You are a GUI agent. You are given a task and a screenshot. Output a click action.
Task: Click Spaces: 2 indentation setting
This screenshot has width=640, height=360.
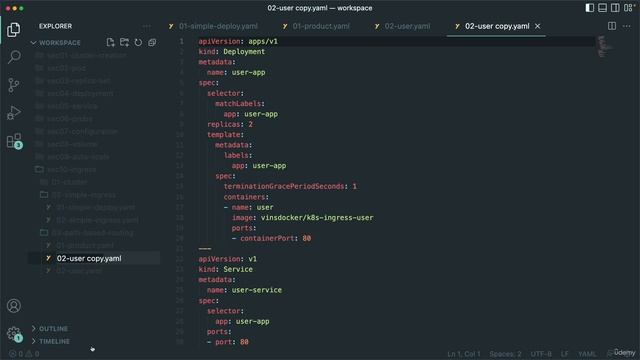pyautogui.click(x=505, y=354)
